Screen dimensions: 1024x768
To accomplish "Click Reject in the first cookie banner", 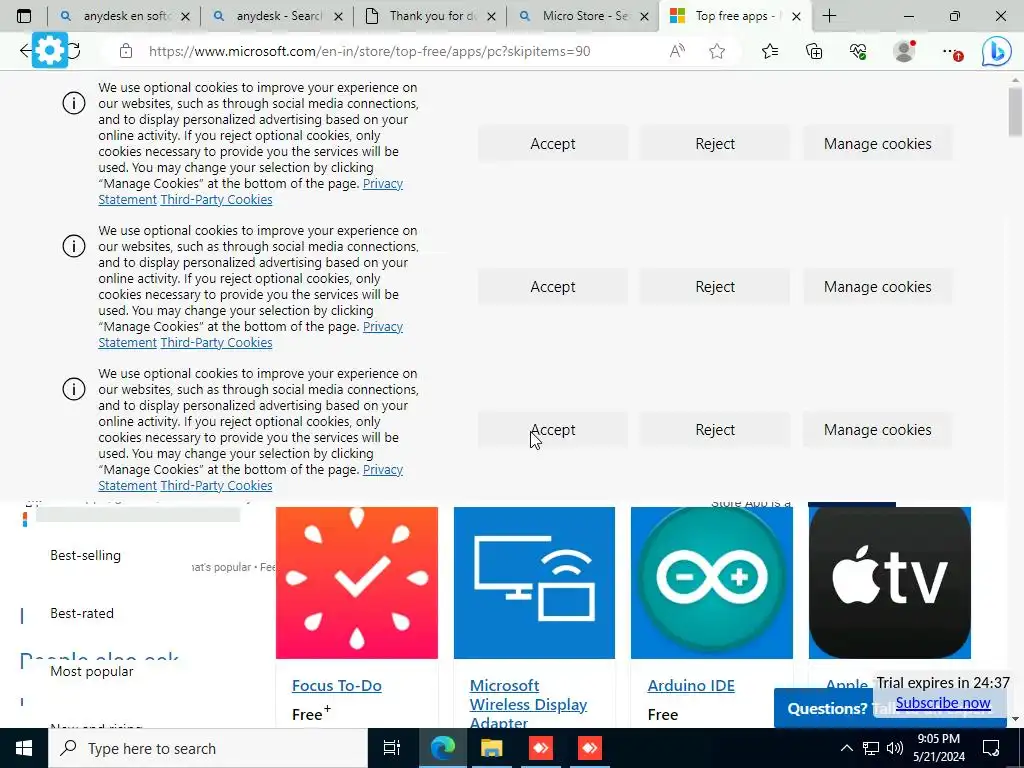I will (x=715, y=144).
